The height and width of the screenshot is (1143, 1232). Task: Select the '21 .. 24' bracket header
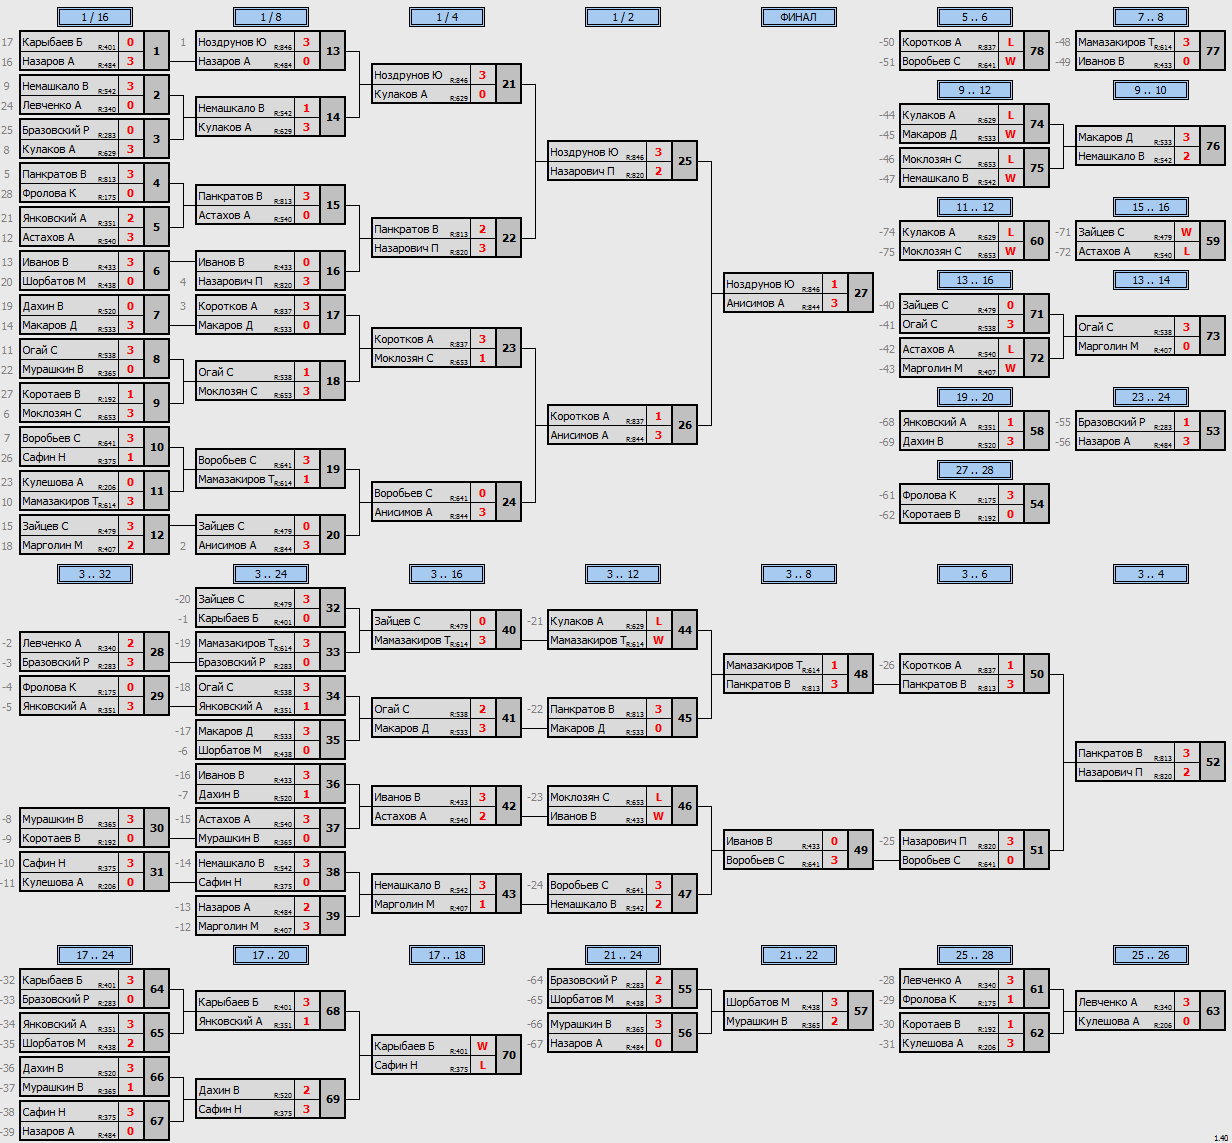(623, 955)
